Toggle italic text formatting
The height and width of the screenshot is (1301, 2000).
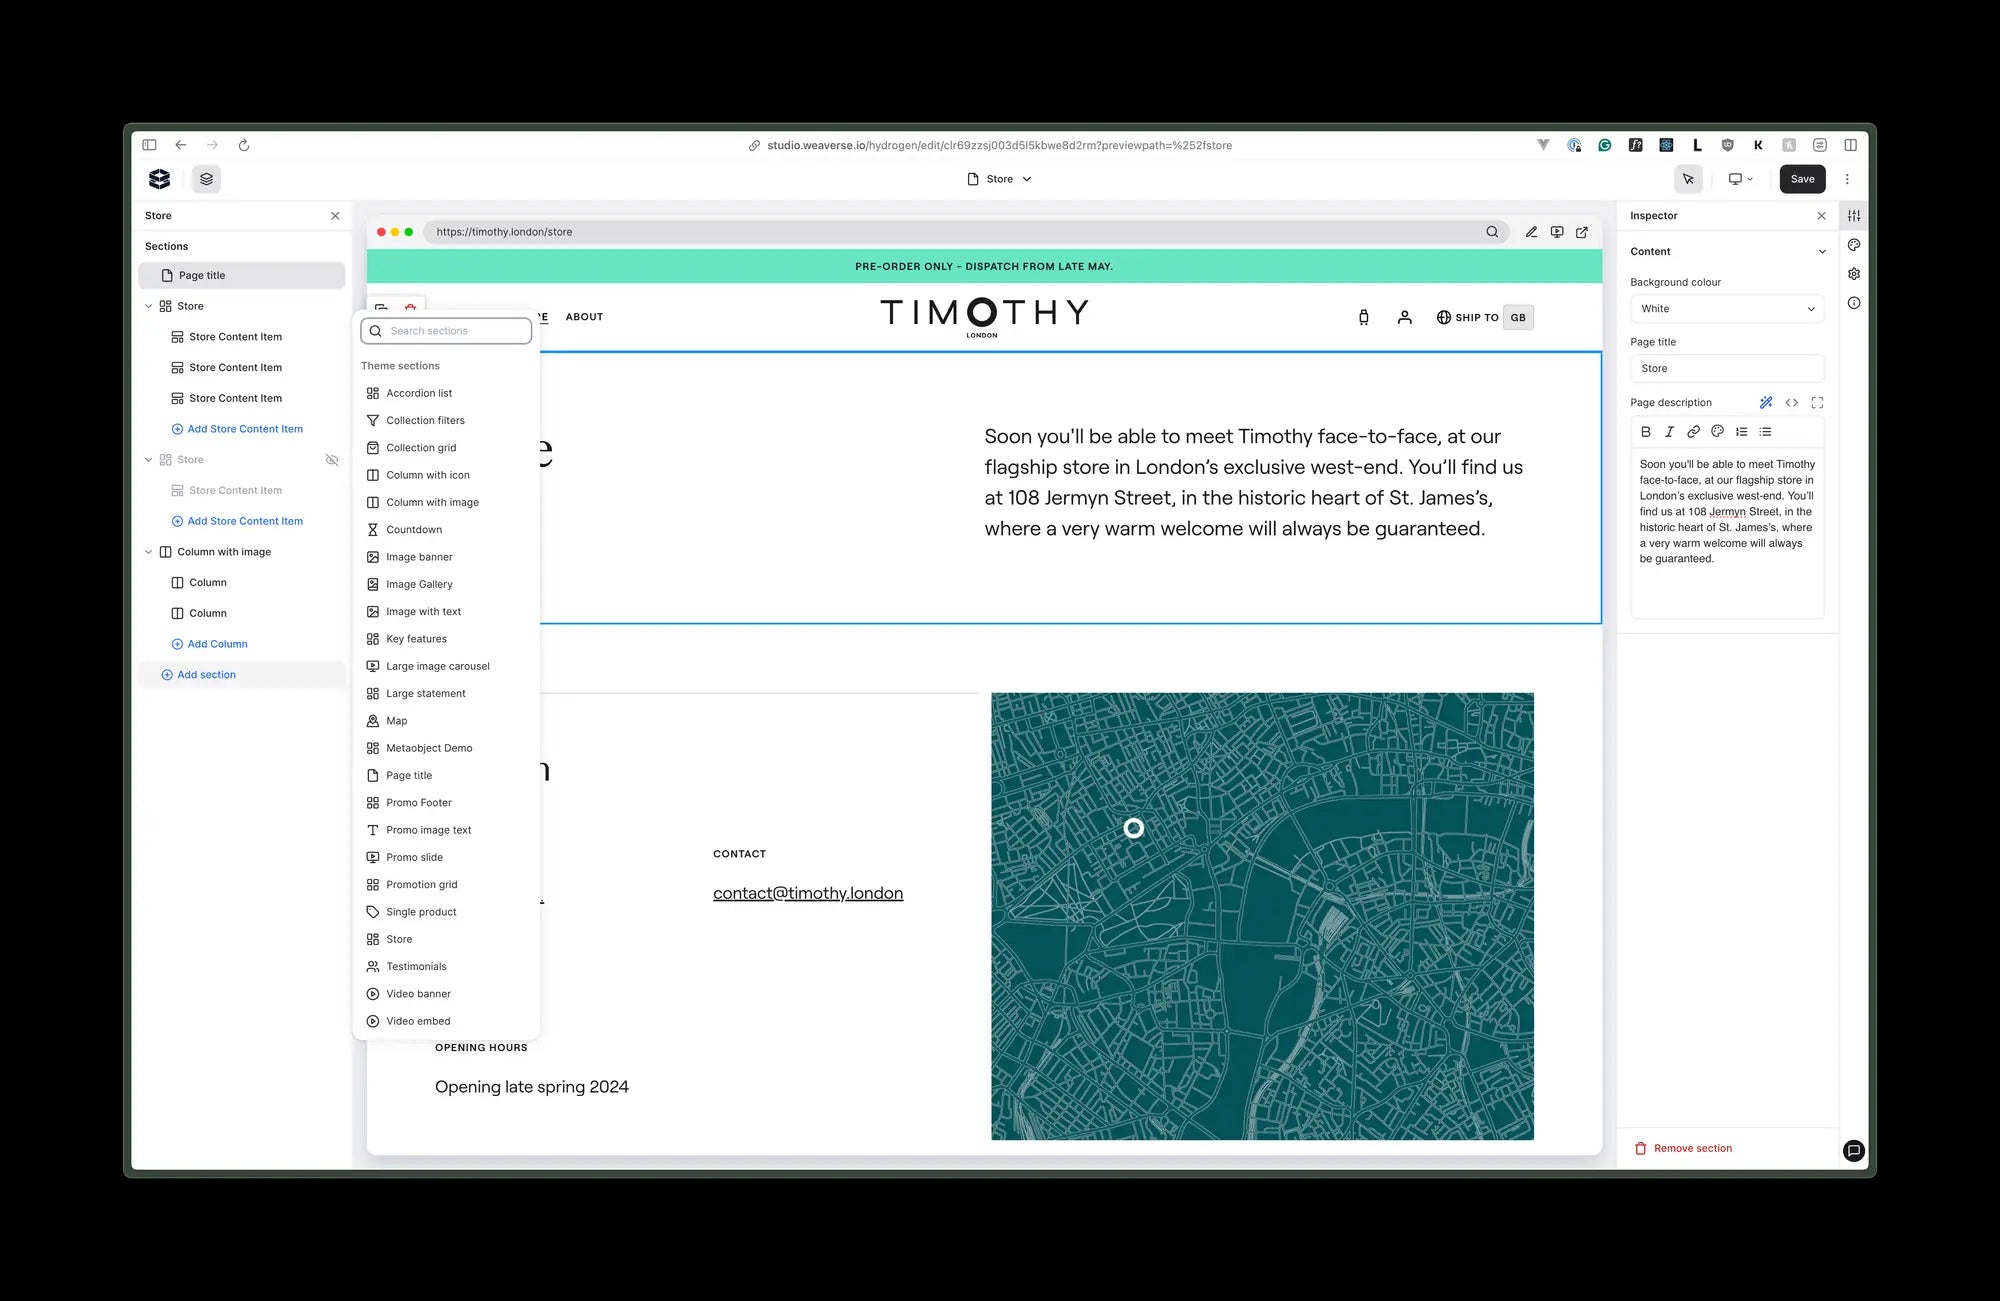pos(1669,432)
